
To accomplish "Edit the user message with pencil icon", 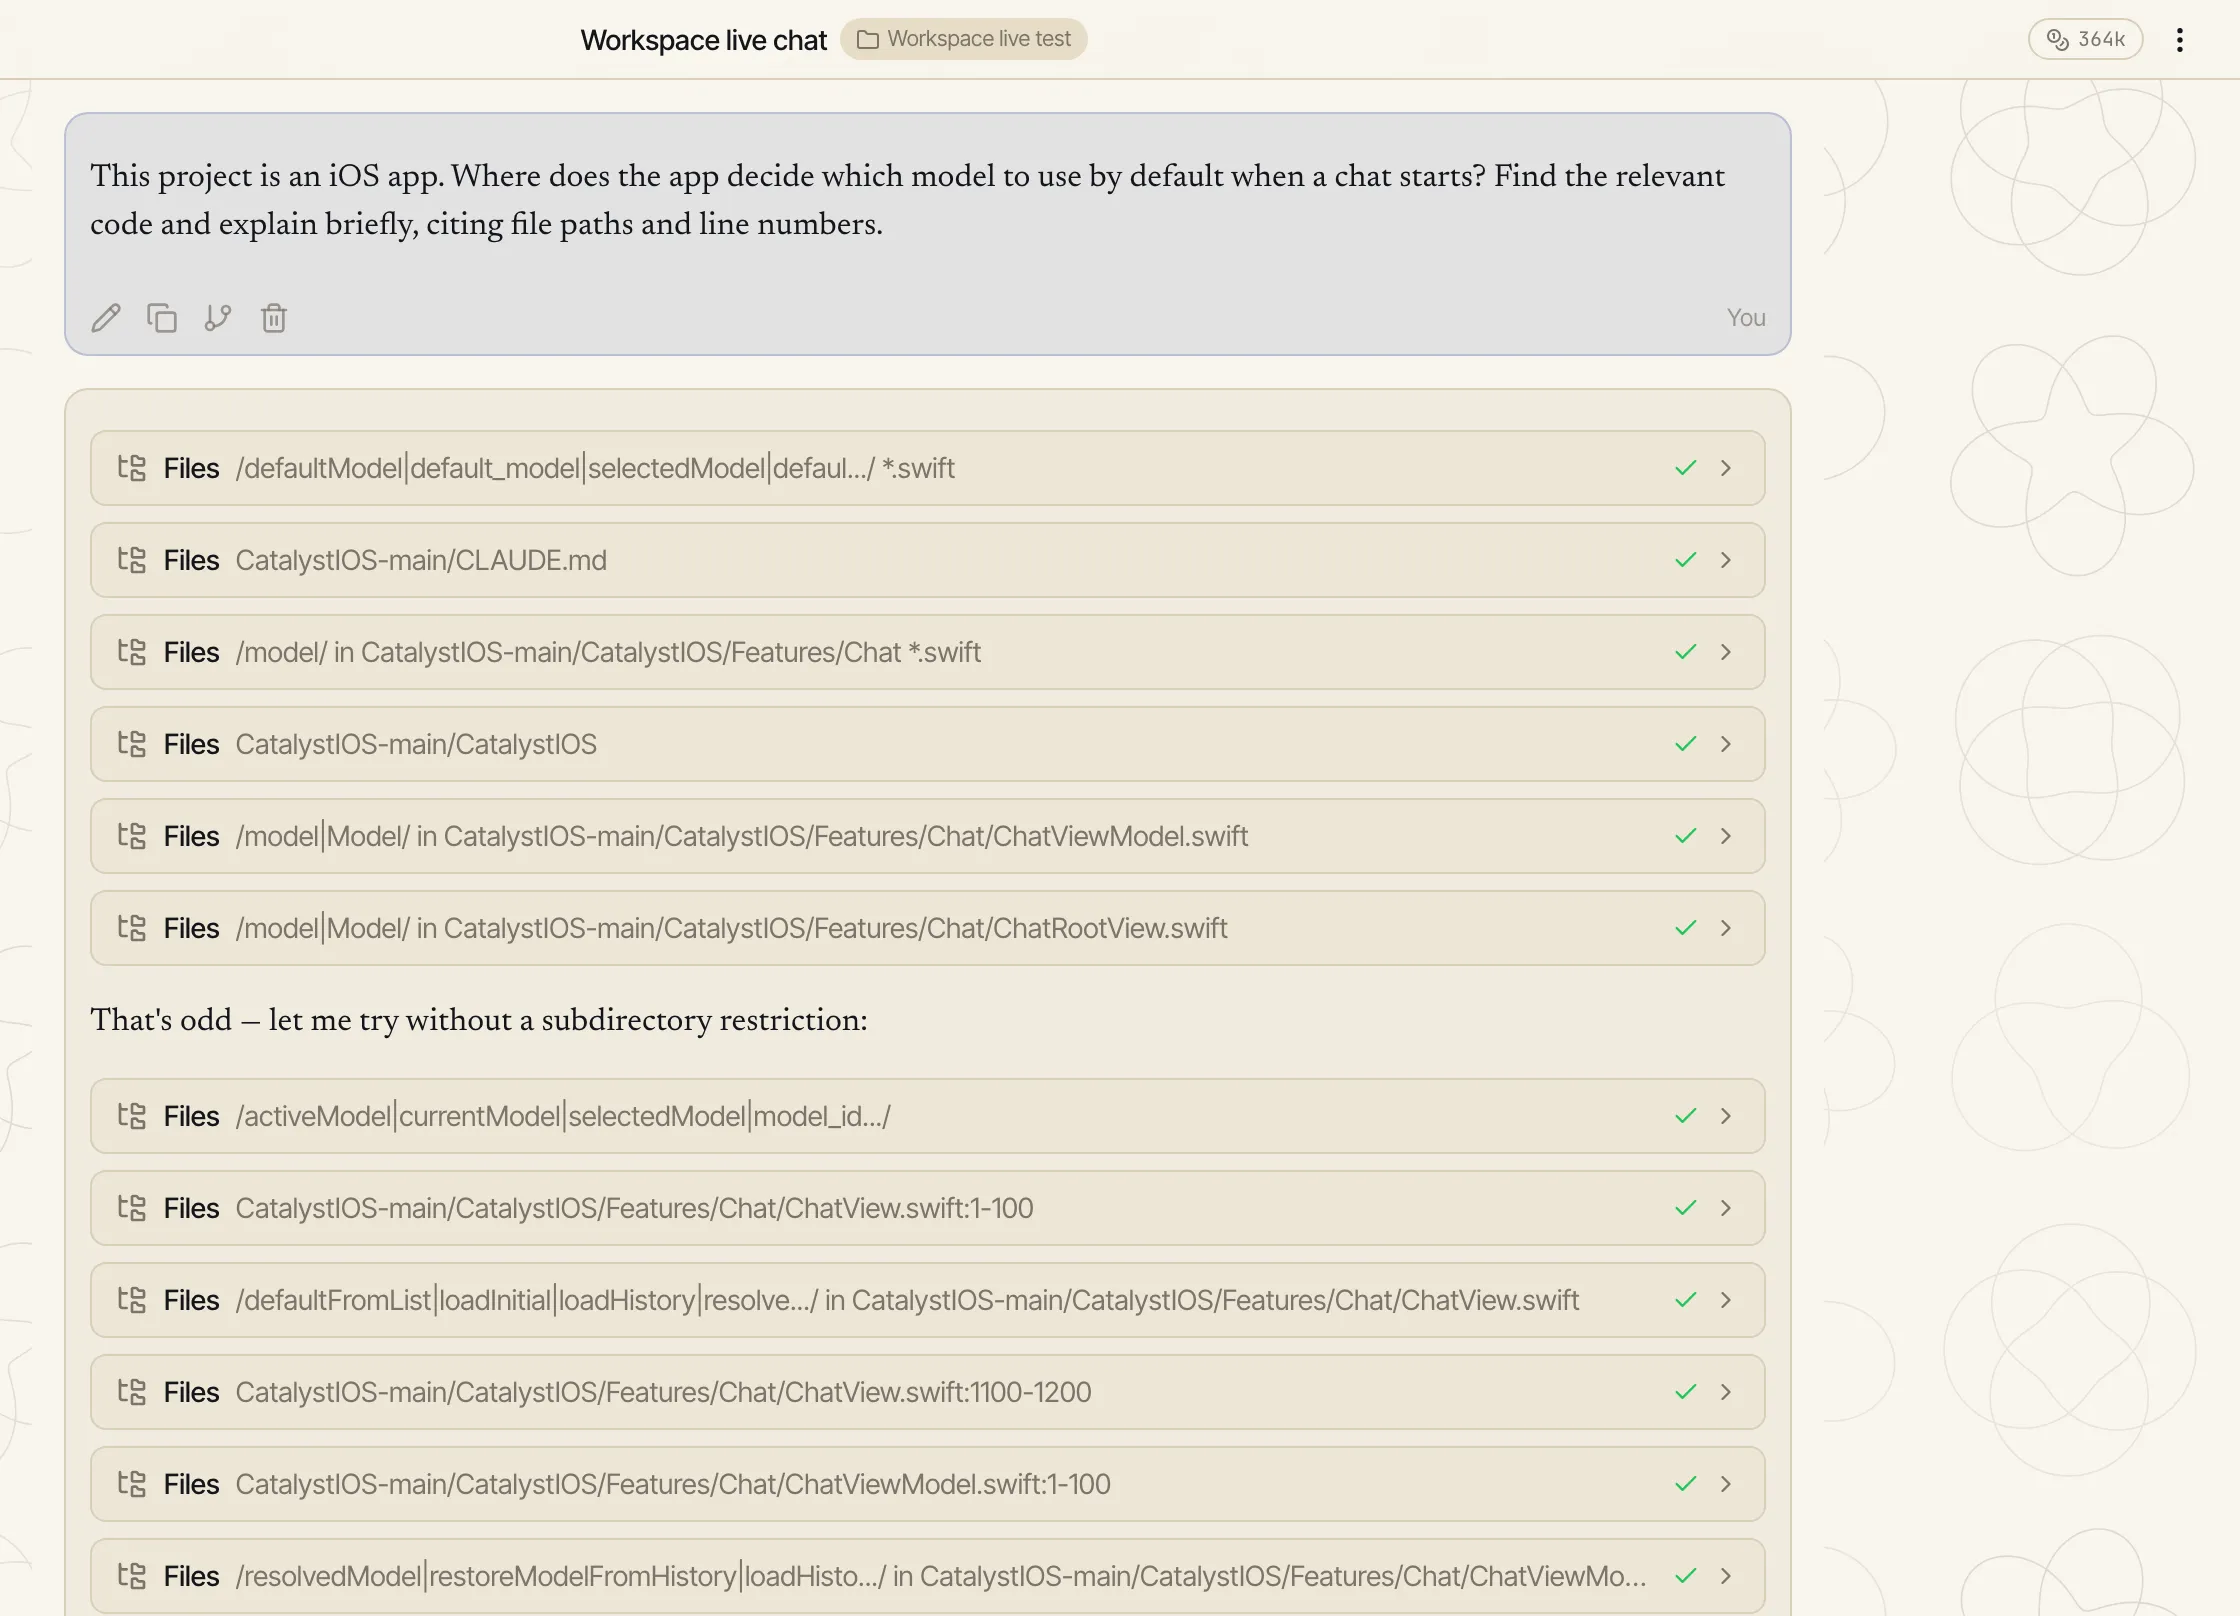I will click(106, 318).
